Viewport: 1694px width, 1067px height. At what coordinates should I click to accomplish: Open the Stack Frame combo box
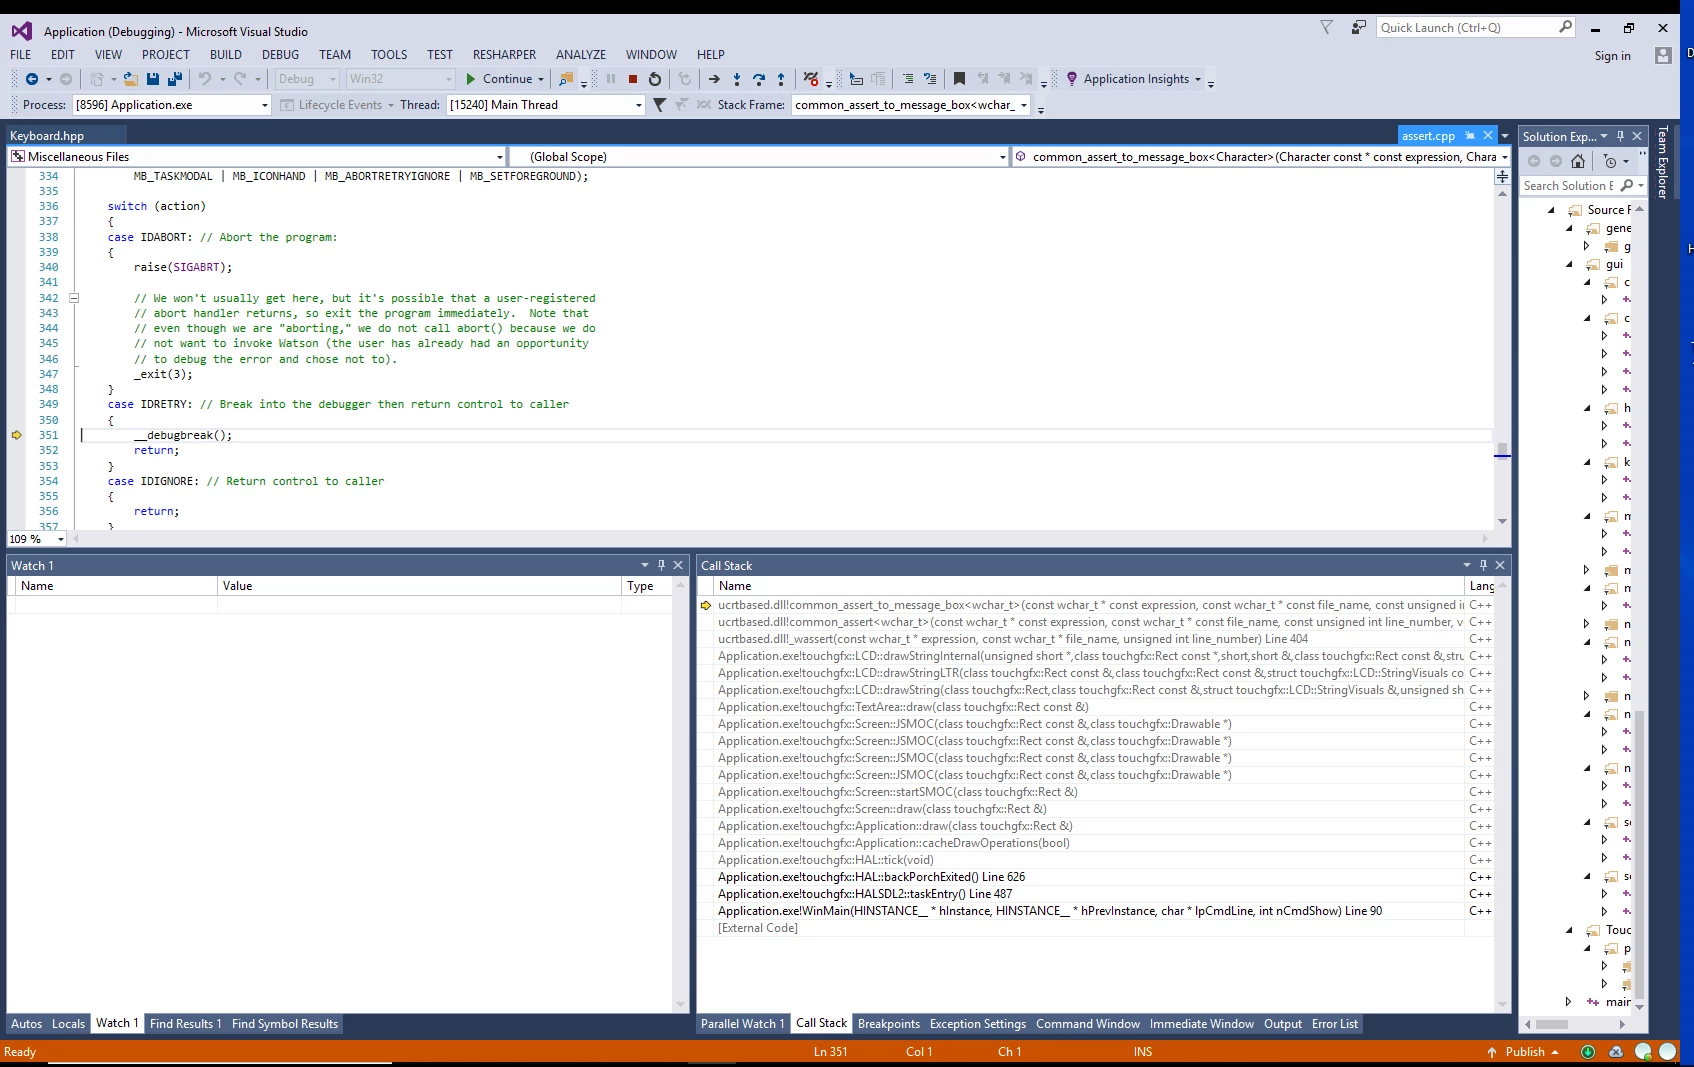click(x=911, y=105)
